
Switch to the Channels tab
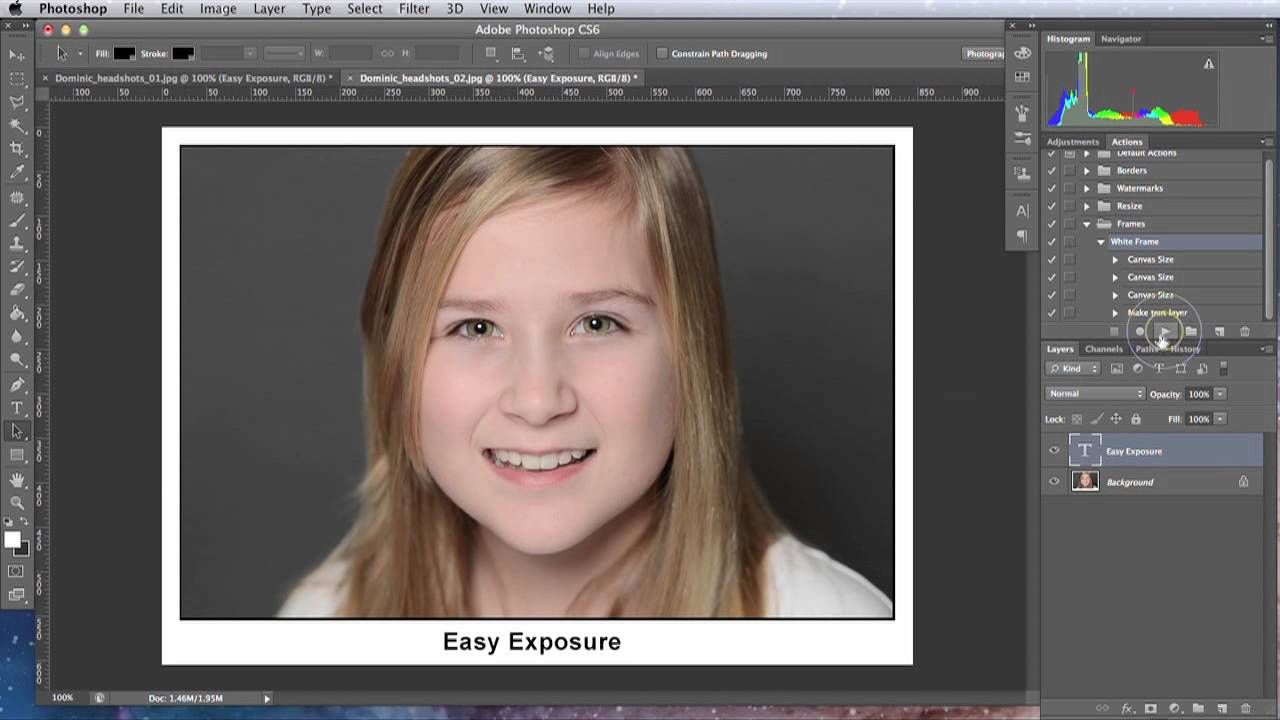click(1104, 349)
